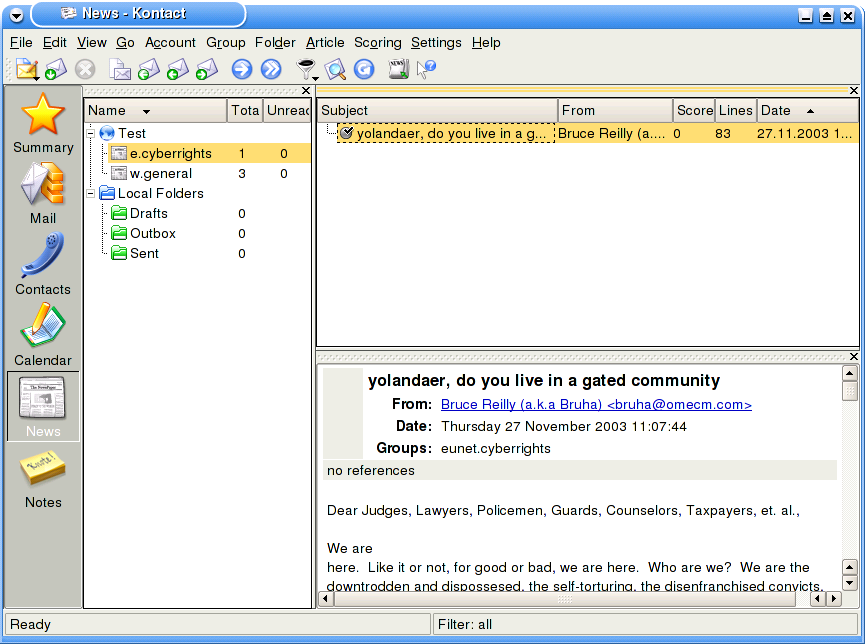Click 'eunet.cyberrights' in the Groups header
Image resolution: width=865 pixels, height=644 pixels.
pos(495,448)
